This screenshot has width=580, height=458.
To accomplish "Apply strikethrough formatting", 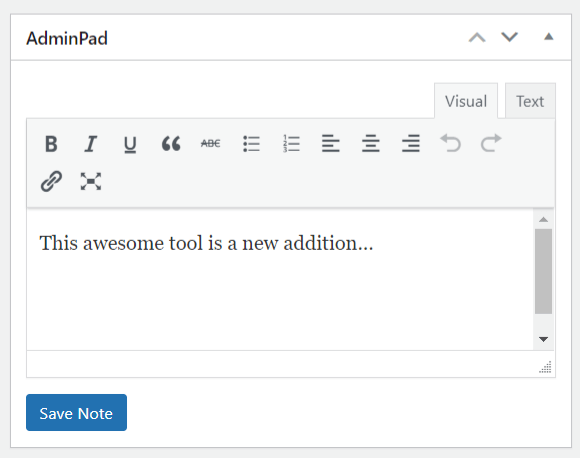I will tap(210, 144).
